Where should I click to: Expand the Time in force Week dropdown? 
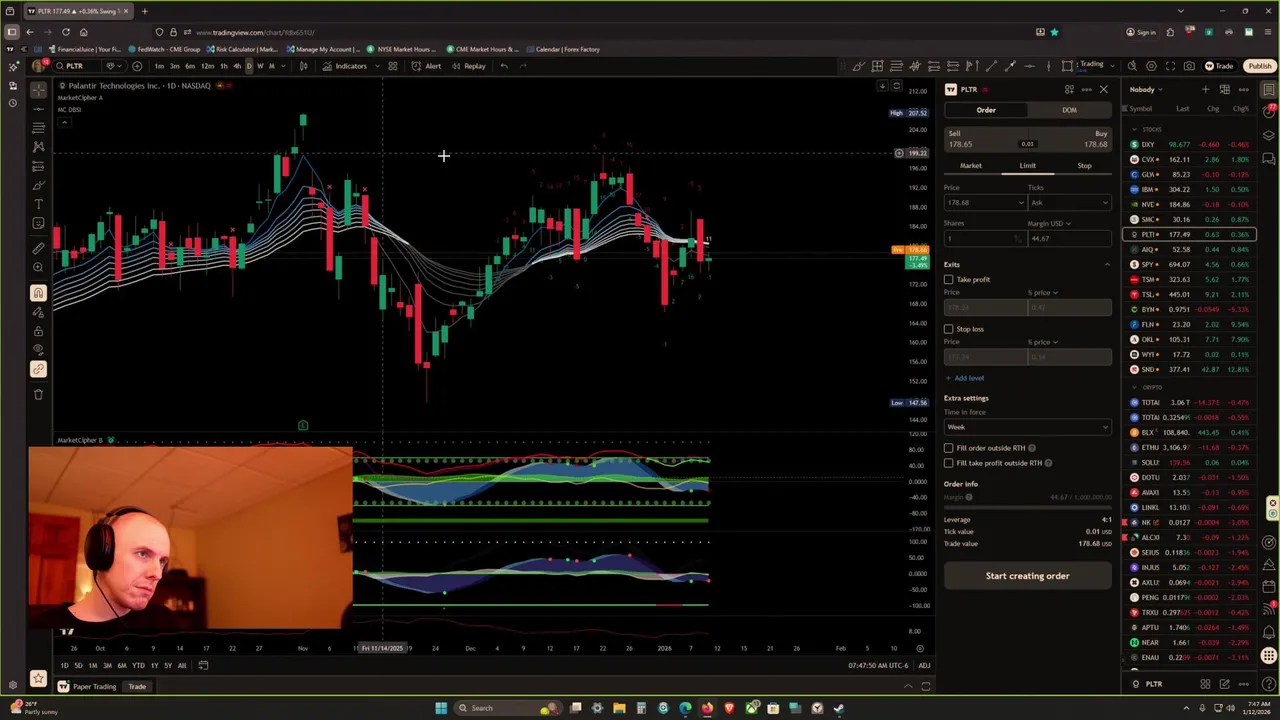pyautogui.click(x=1027, y=427)
